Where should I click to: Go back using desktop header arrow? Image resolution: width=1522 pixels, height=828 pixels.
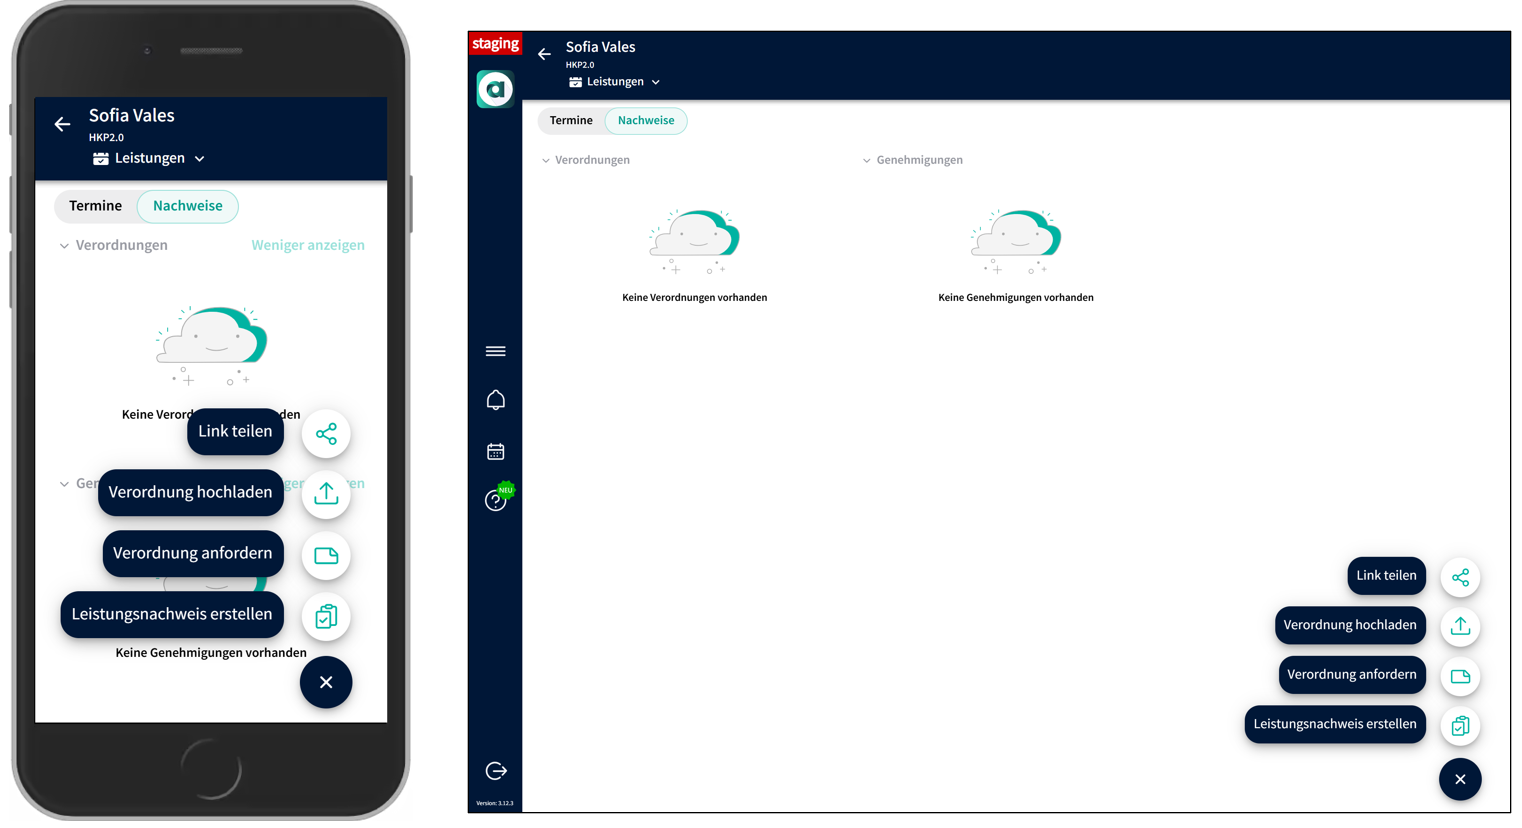click(x=544, y=55)
